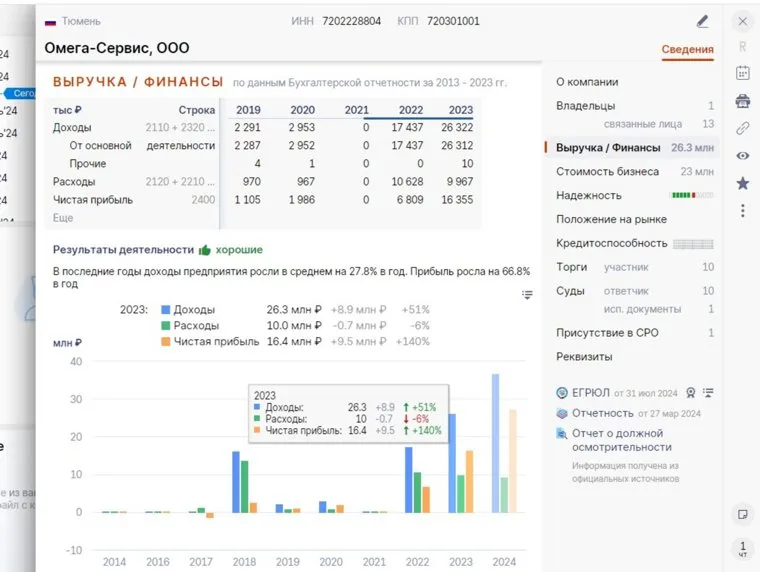The width and height of the screenshot is (760, 572).
Task: Open chart display options list icon
Action: click(x=527, y=295)
